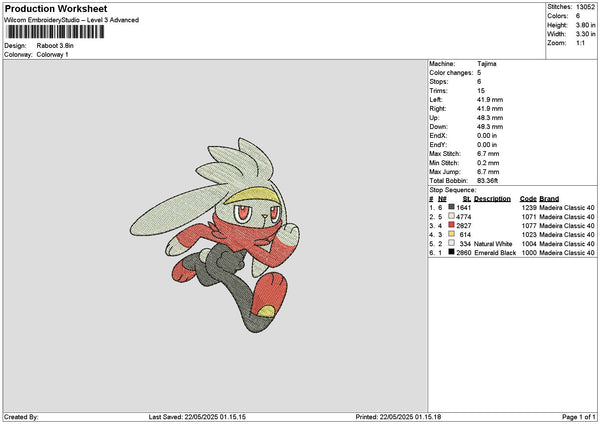Click the Natural White swatch in row 5
The width and height of the screenshot is (600, 424).
[x=452, y=243]
